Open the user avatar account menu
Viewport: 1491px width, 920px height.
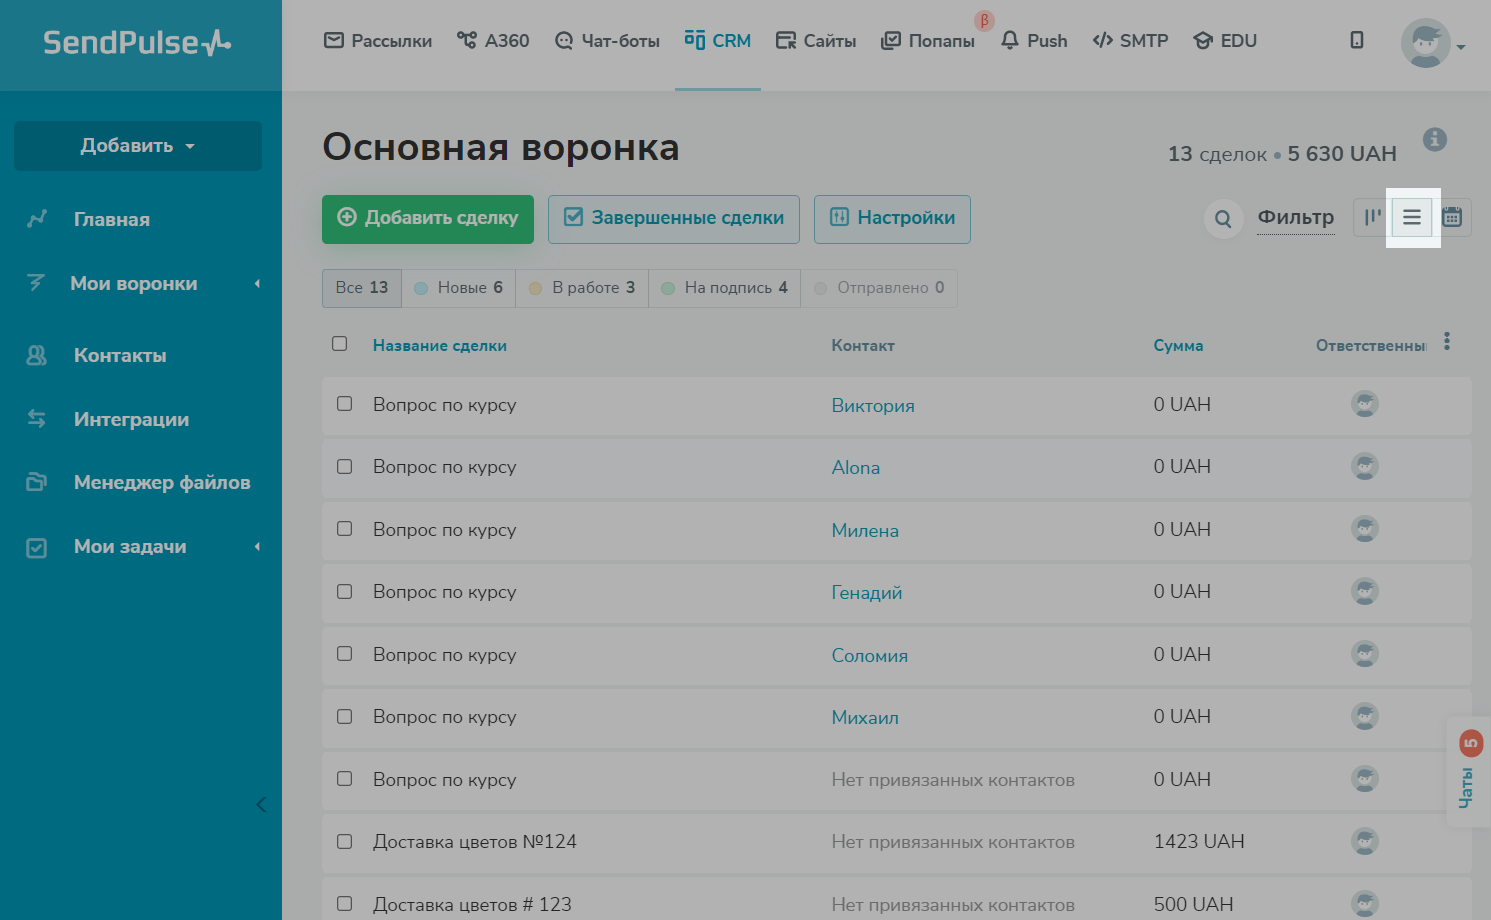tap(1430, 43)
